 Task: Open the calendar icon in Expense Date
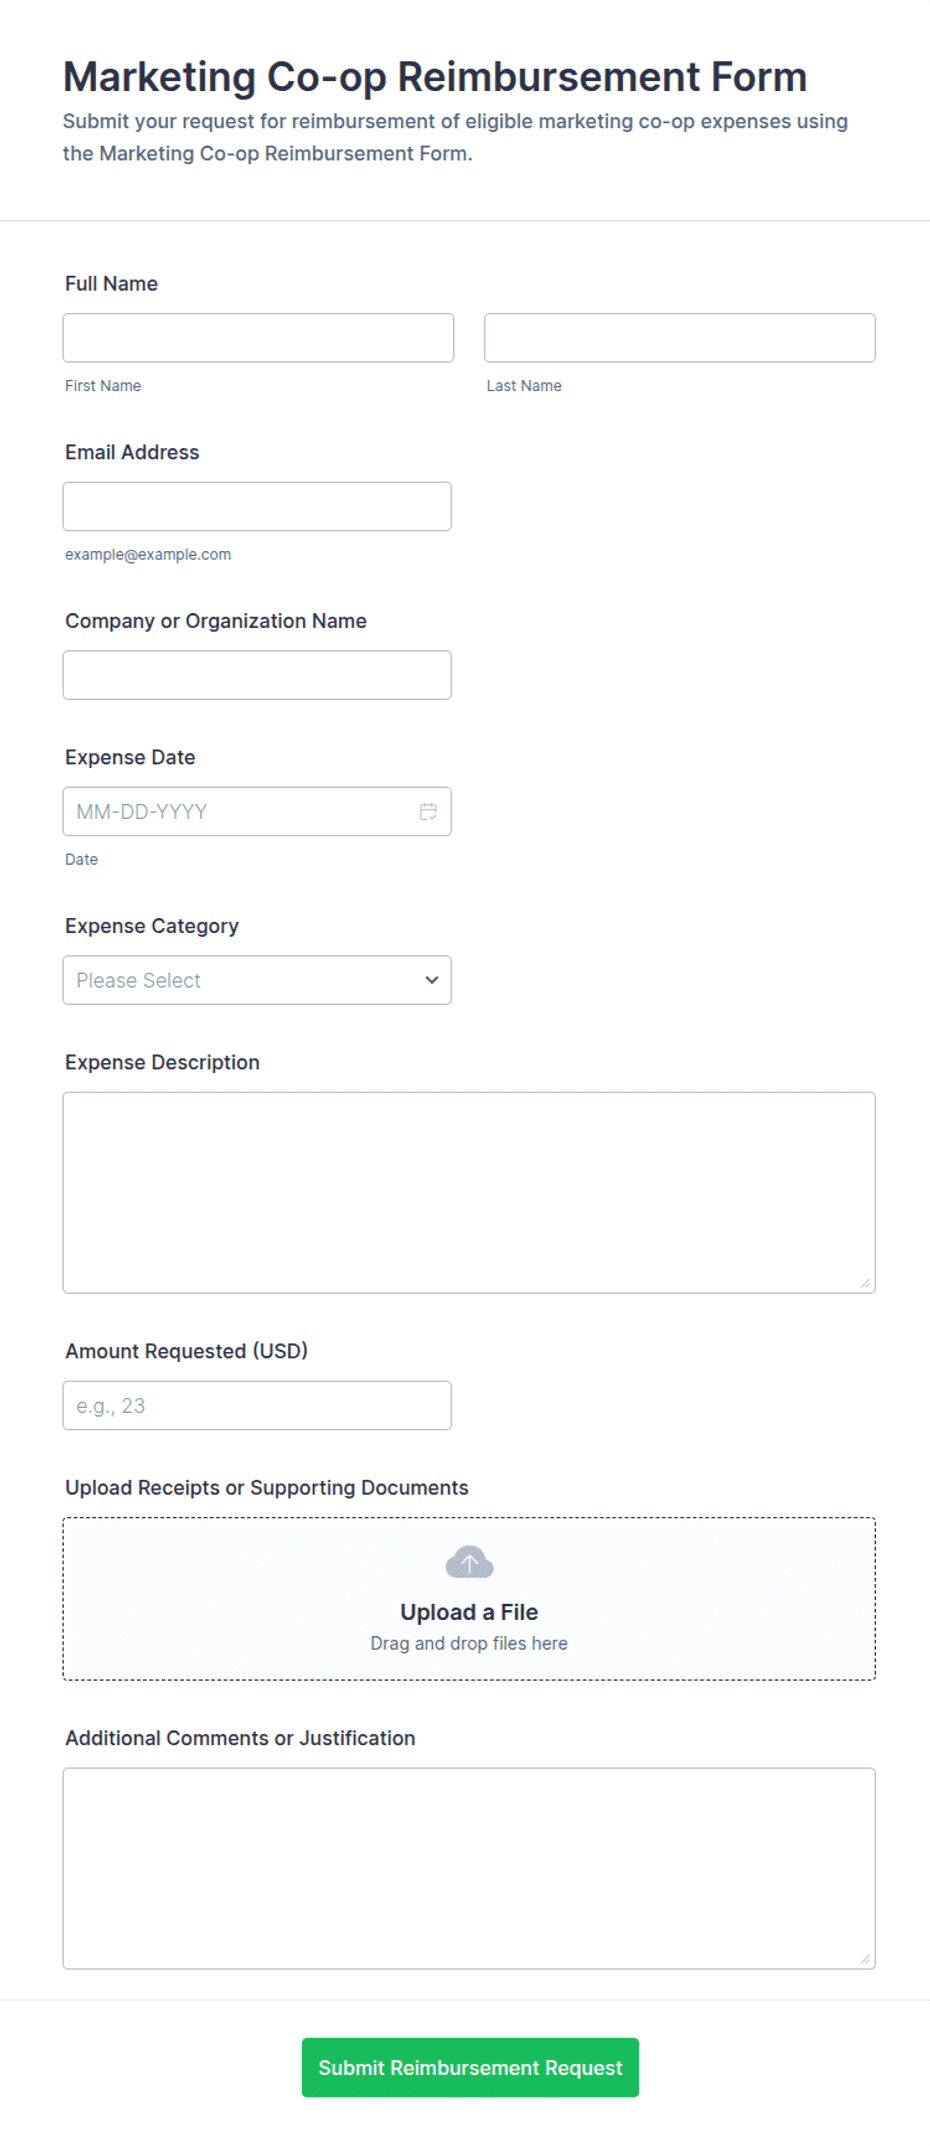pyautogui.click(x=428, y=811)
